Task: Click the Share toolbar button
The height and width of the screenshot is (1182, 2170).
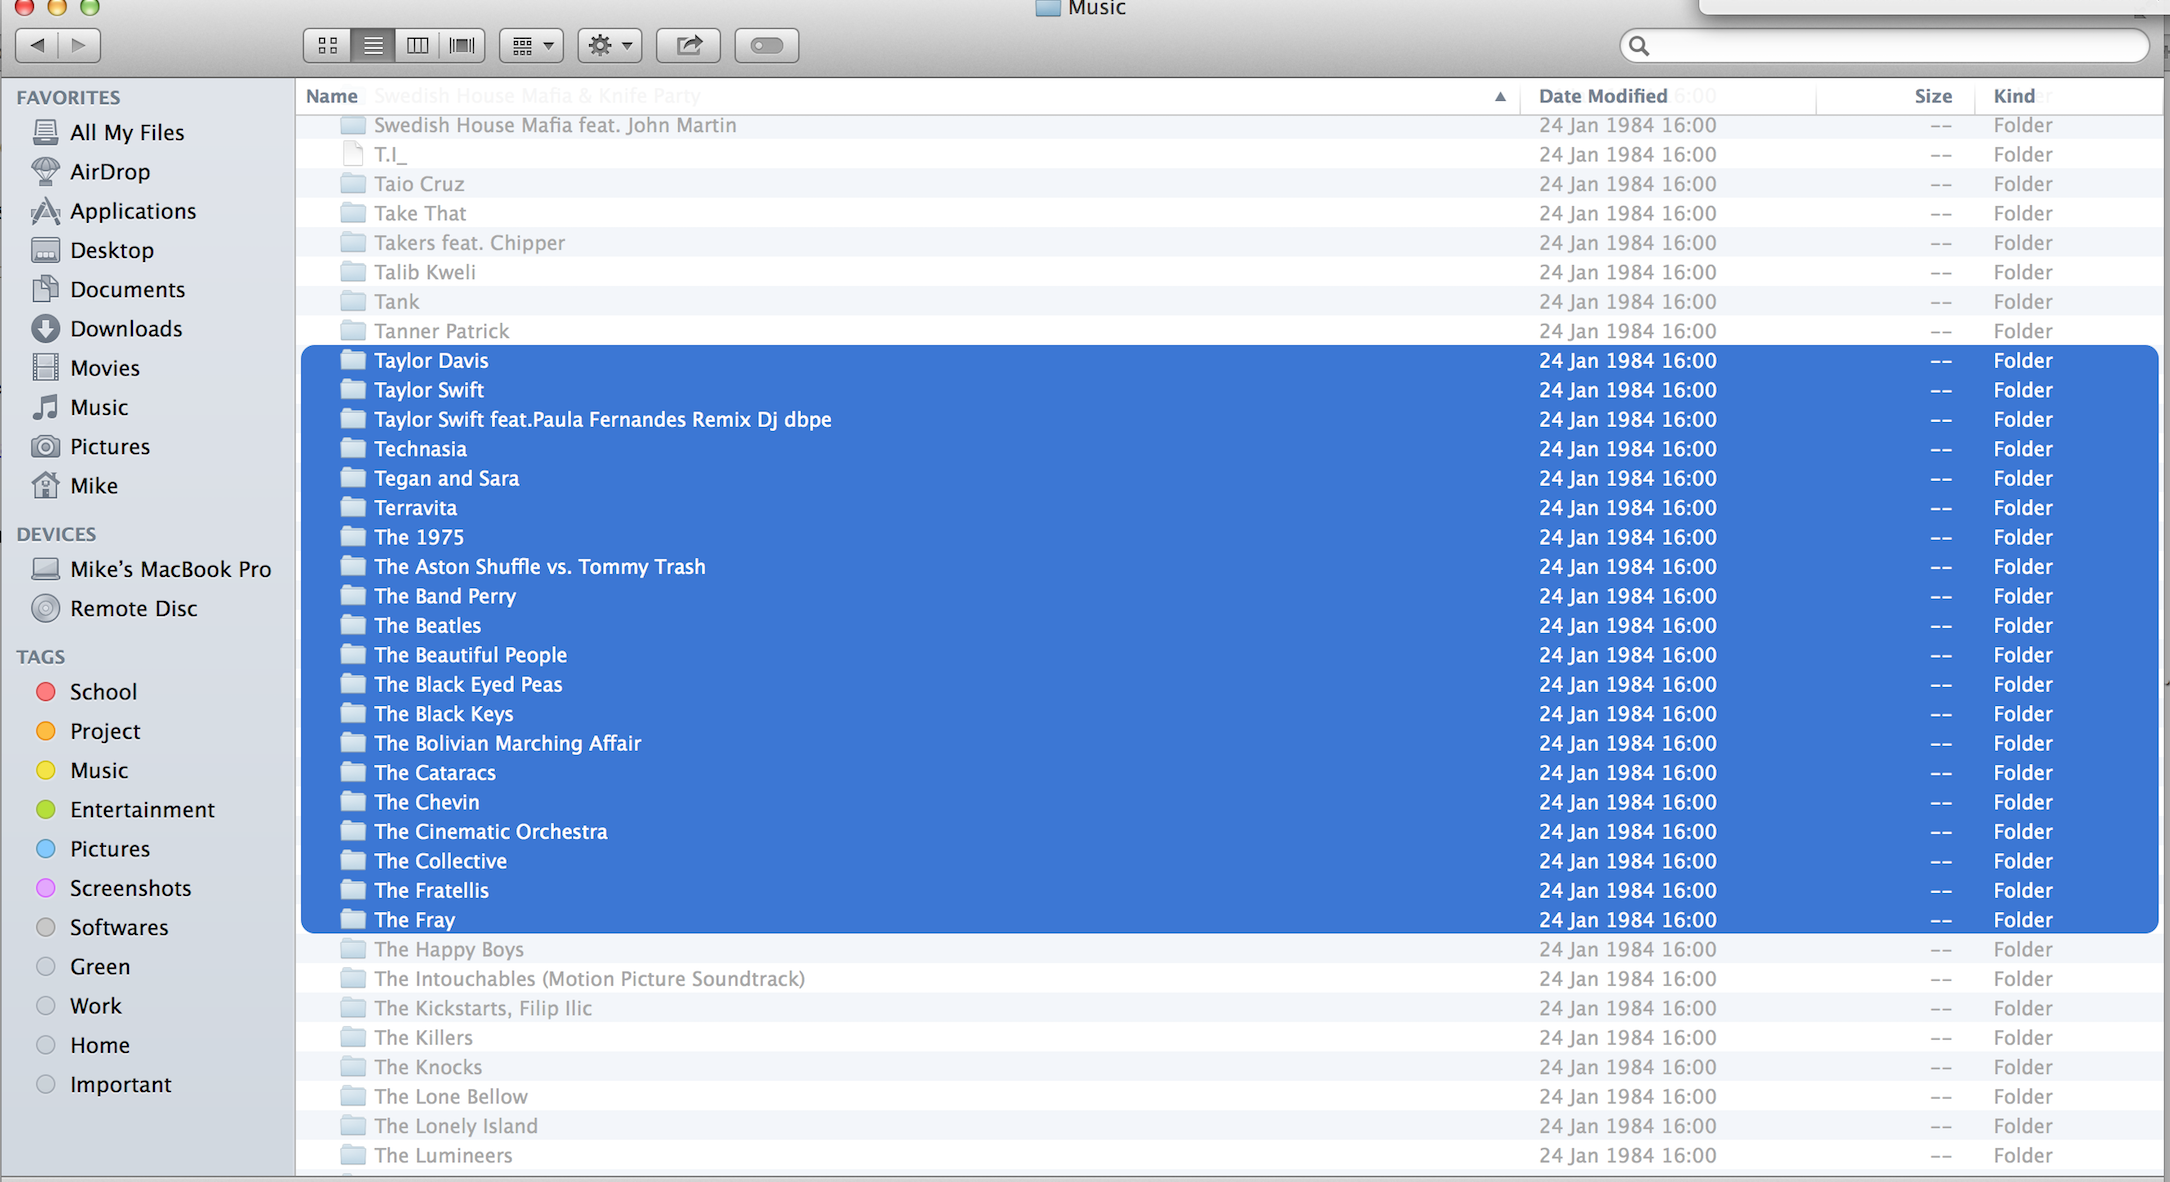Action: tap(688, 45)
